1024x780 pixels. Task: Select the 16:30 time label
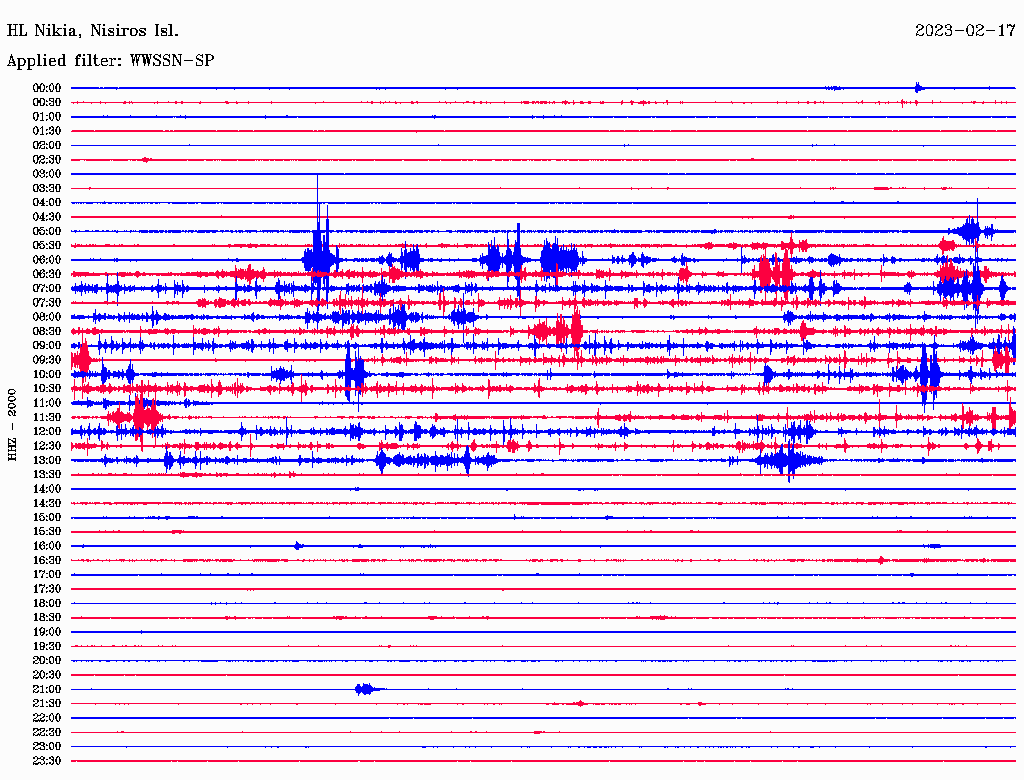[47, 561]
